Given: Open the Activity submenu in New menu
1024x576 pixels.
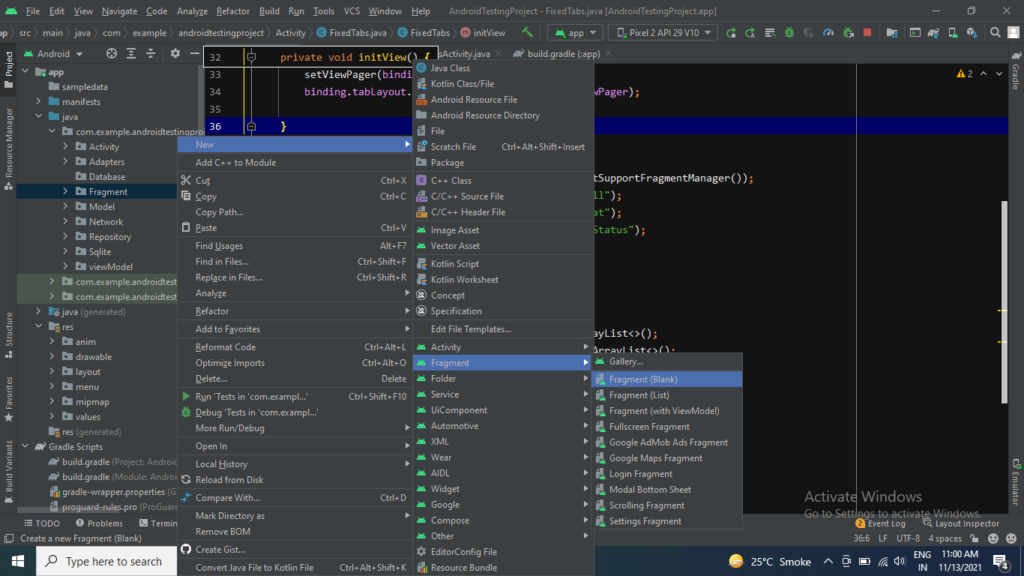Looking at the screenshot, I should [x=504, y=347].
